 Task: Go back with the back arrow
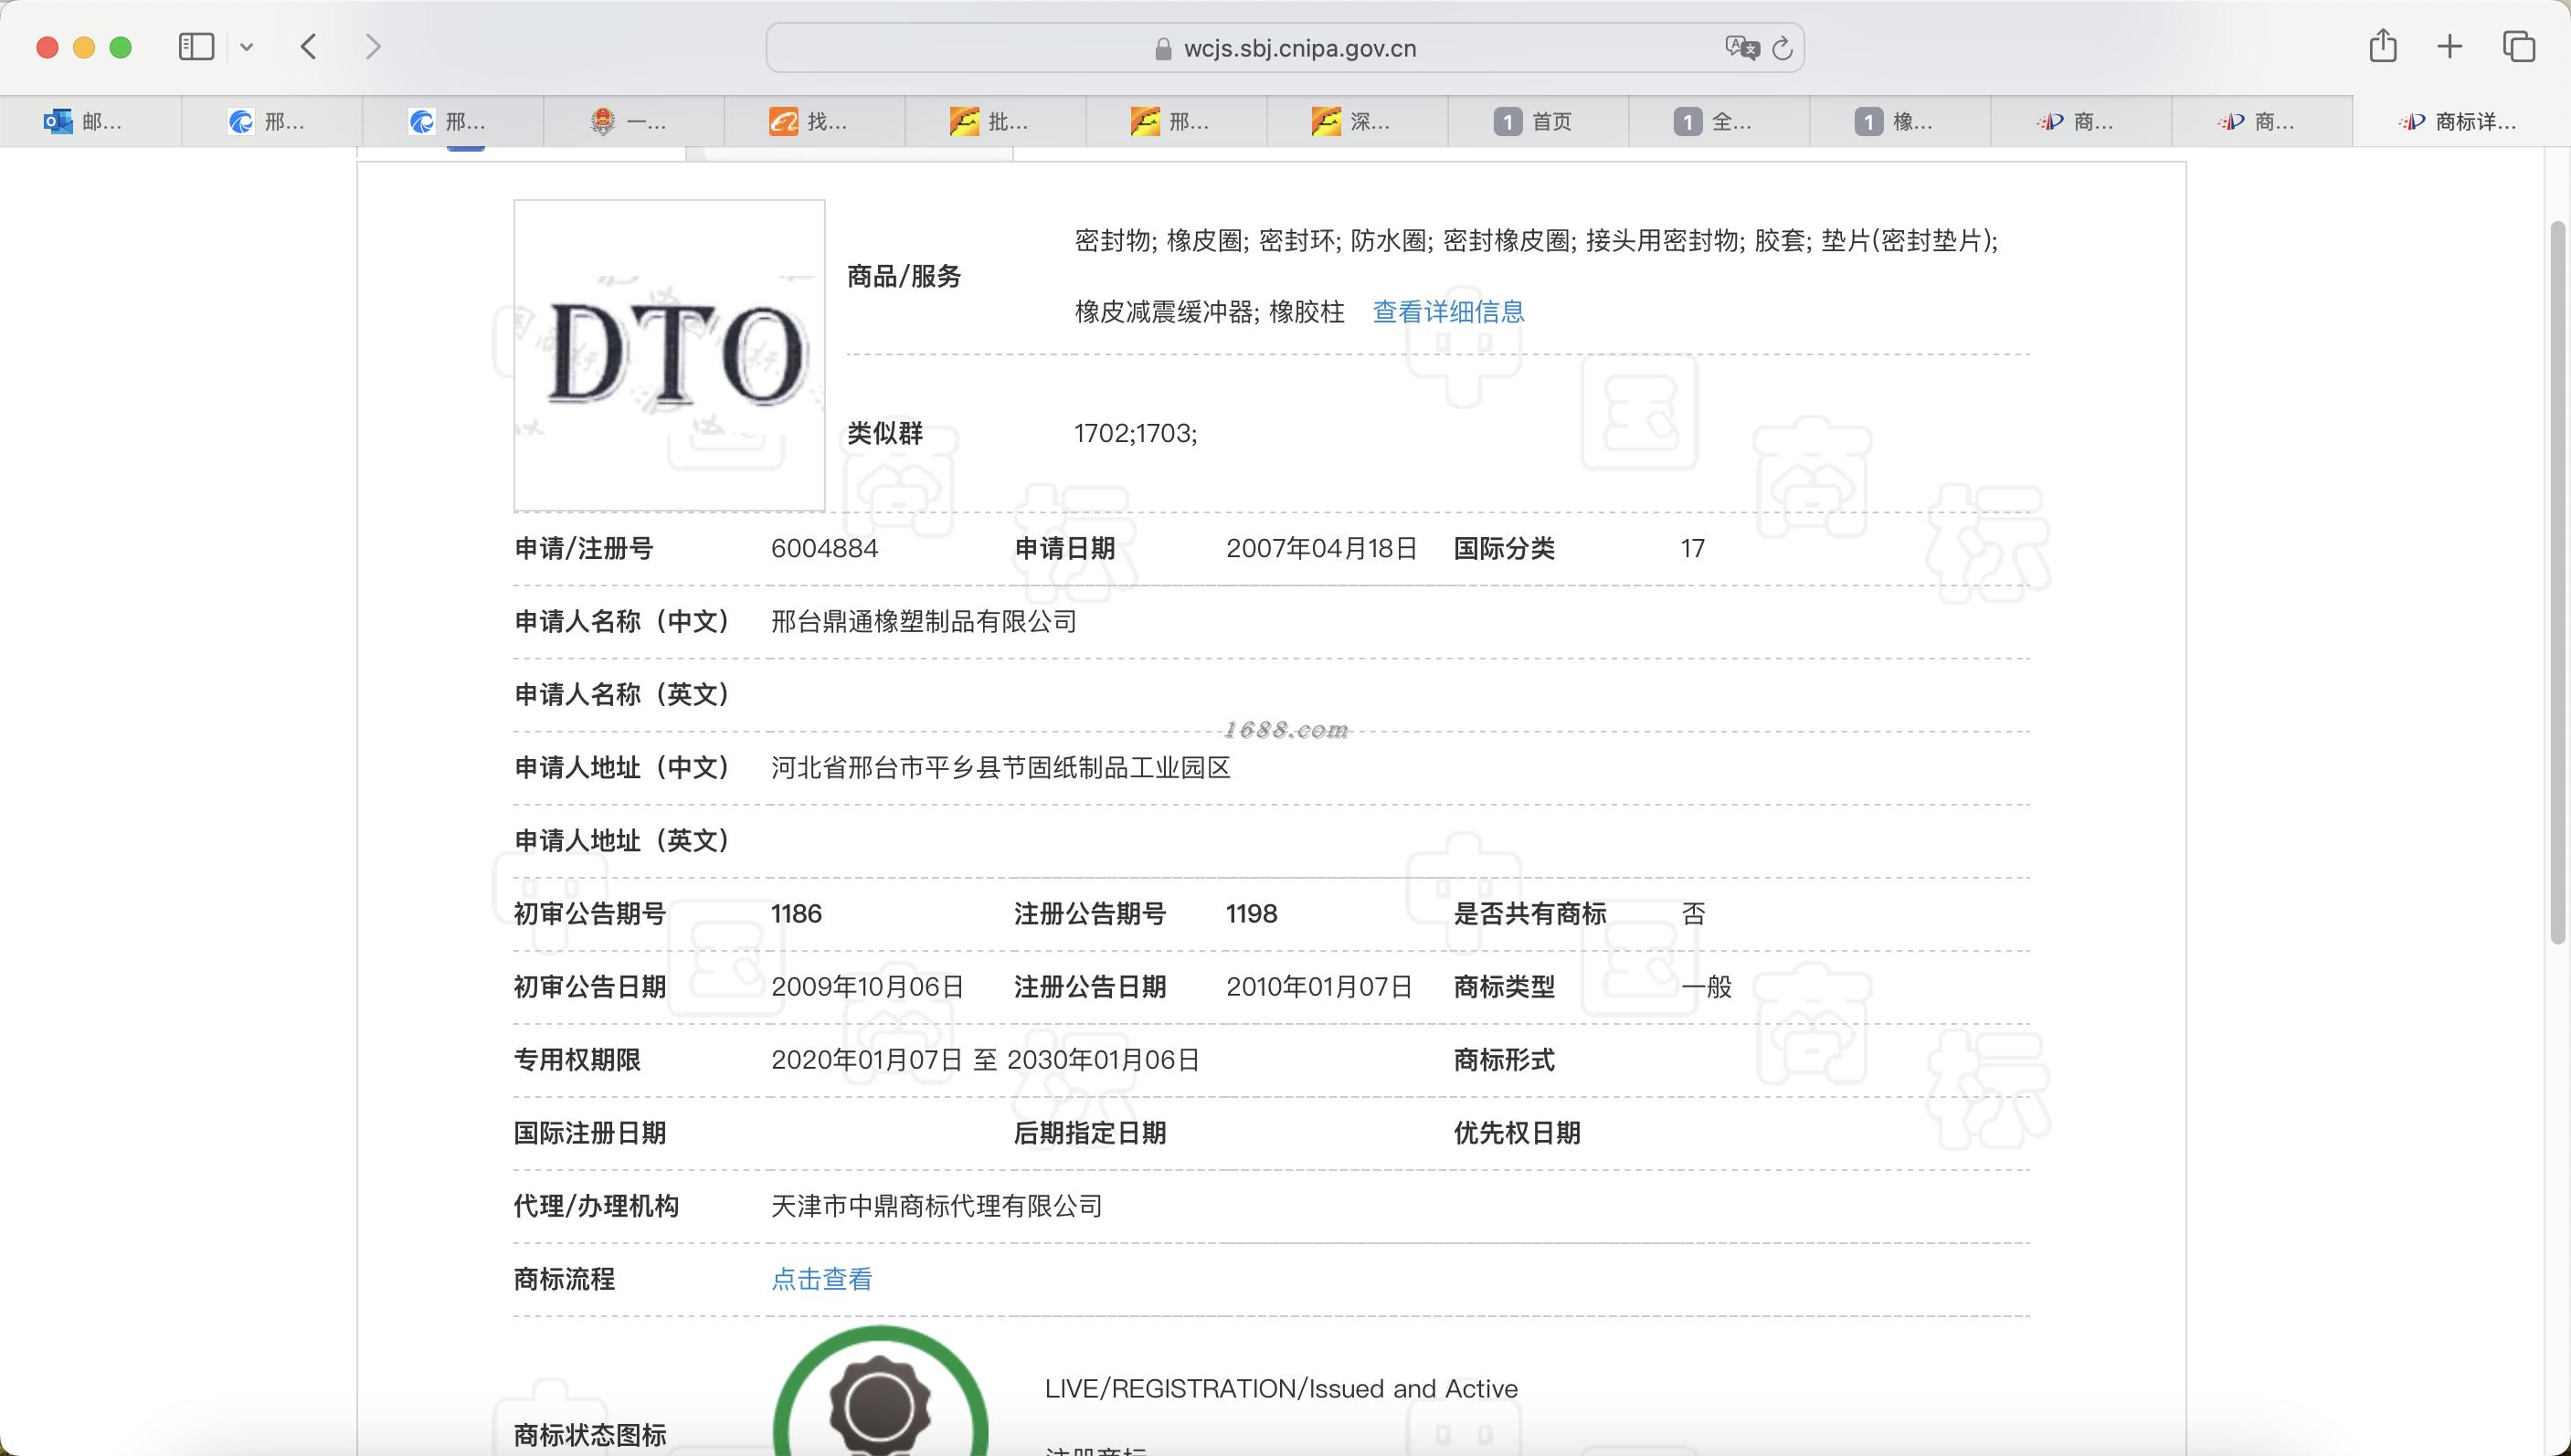[309, 47]
